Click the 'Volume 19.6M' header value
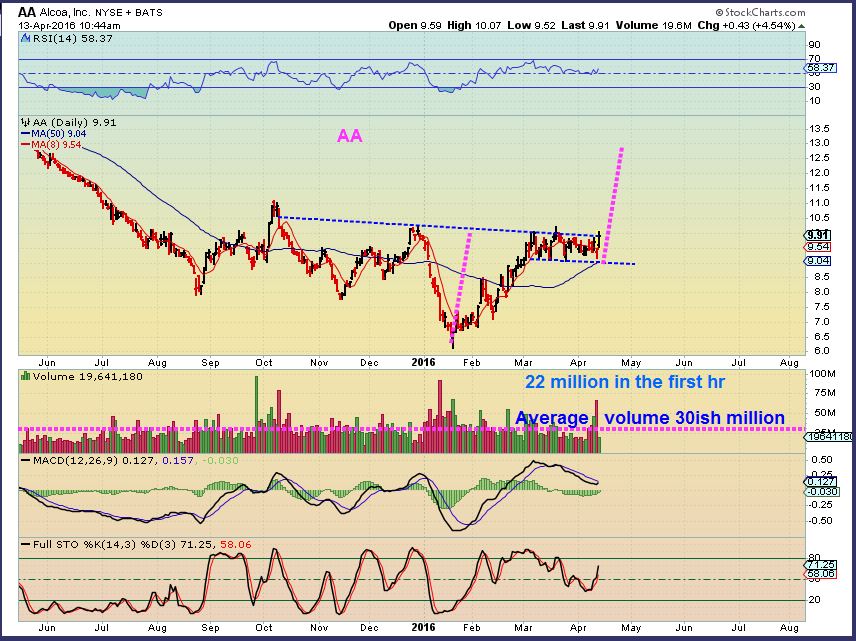Screen dimensions: 856x641 [653, 26]
